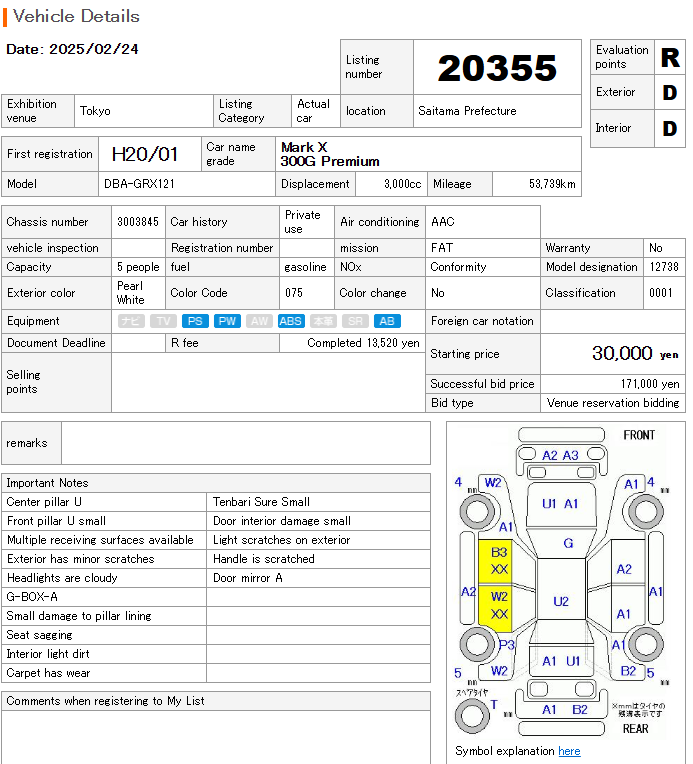The image size is (693, 764).
Task: Click the R evaluation points grade
Action: 669,57
